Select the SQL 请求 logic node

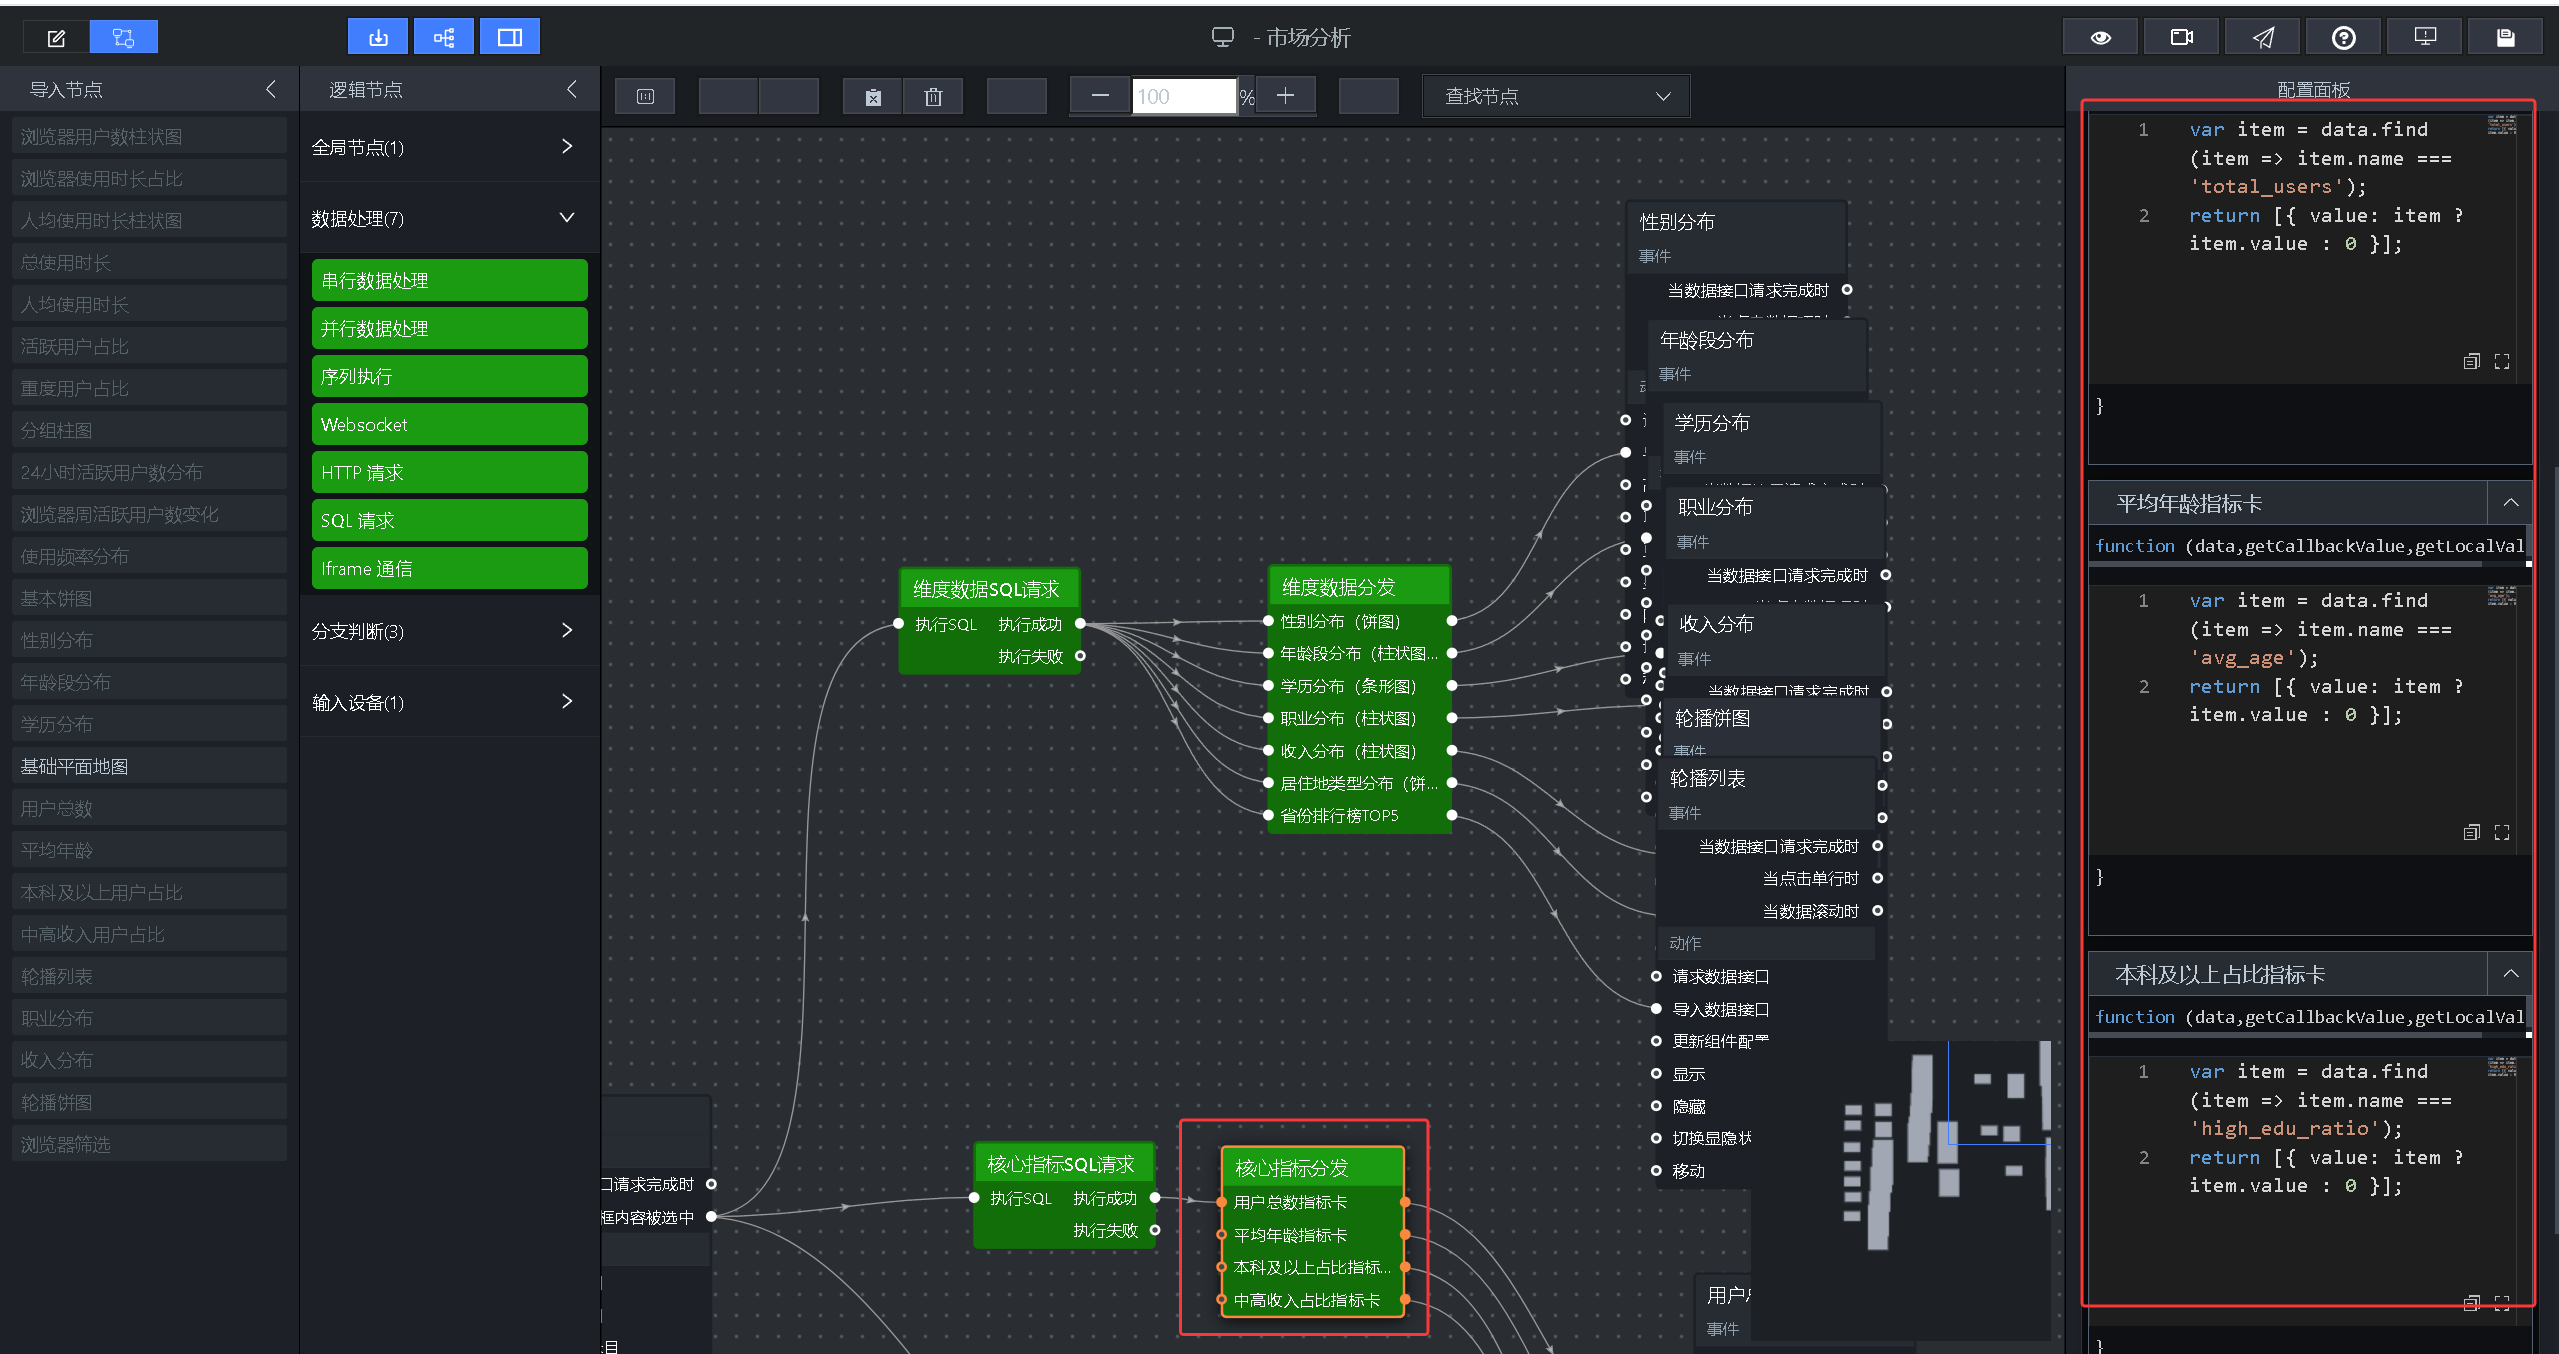click(449, 521)
